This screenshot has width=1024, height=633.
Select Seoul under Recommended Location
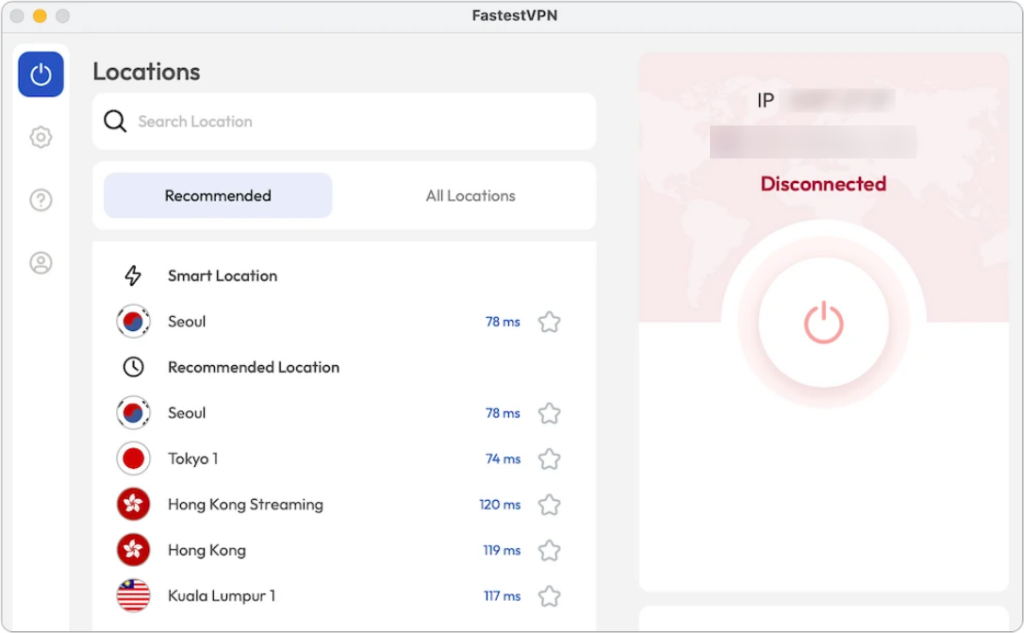coord(187,413)
